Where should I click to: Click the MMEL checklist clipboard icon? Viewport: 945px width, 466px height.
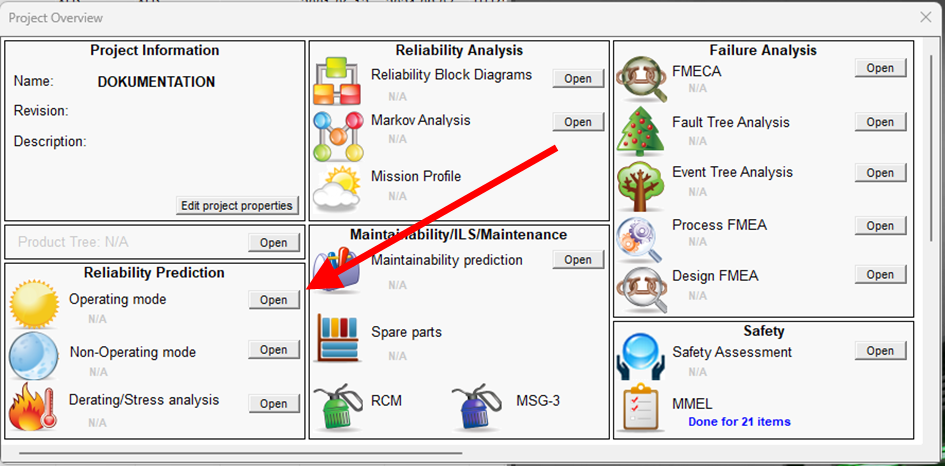pyautogui.click(x=640, y=409)
